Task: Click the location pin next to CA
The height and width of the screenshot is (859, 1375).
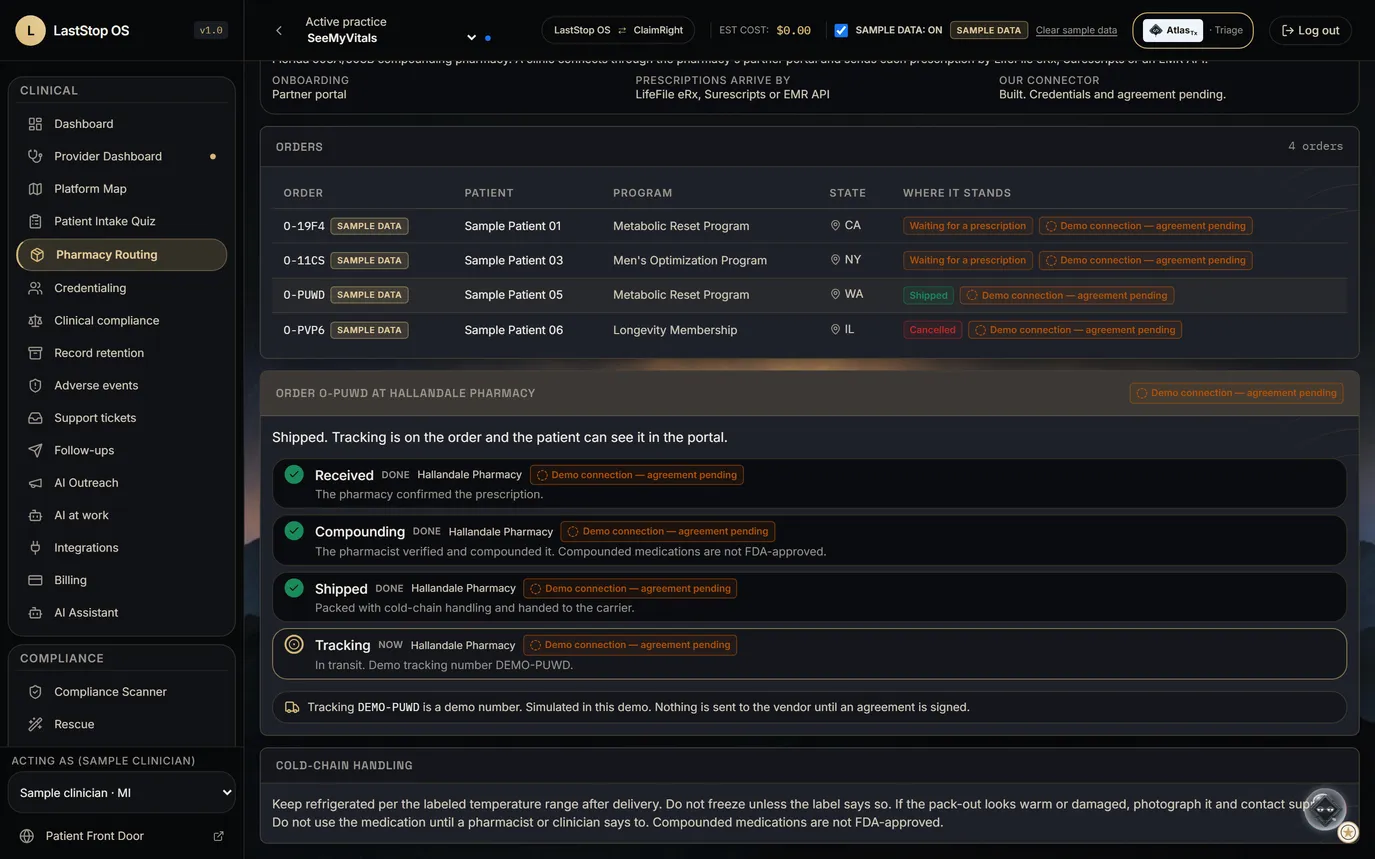Action: pyautogui.click(x=835, y=226)
